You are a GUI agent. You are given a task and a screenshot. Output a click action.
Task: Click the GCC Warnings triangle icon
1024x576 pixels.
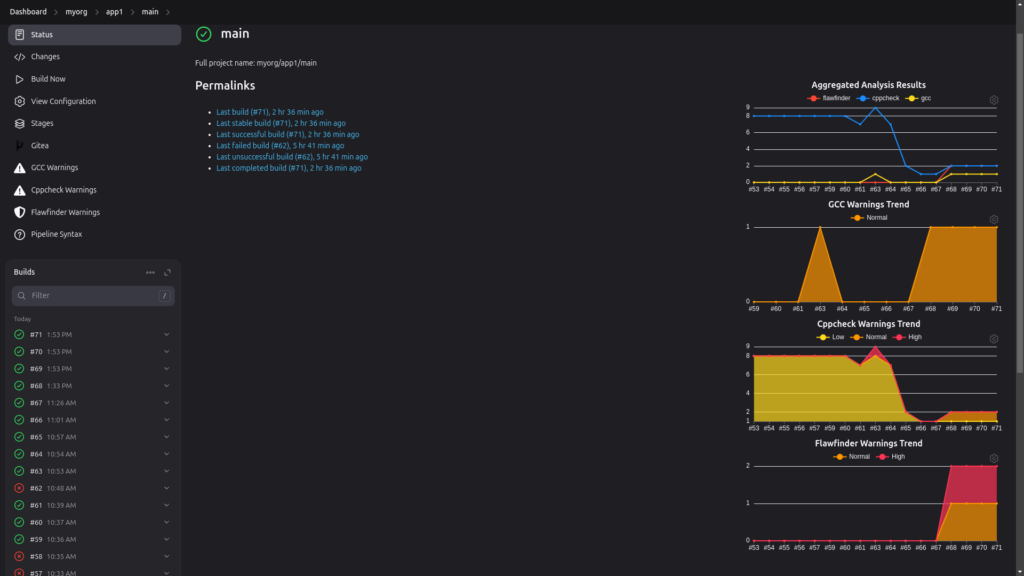pyautogui.click(x=20, y=168)
